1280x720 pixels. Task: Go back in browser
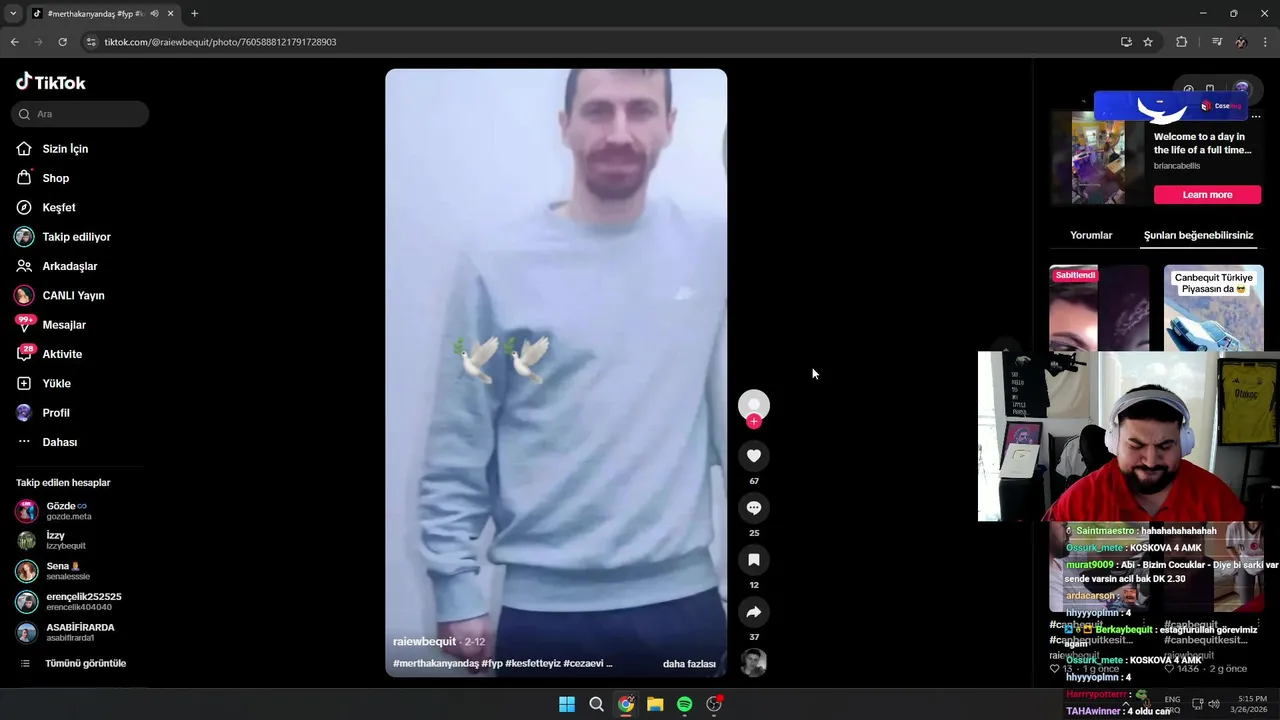pyautogui.click(x=14, y=42)
